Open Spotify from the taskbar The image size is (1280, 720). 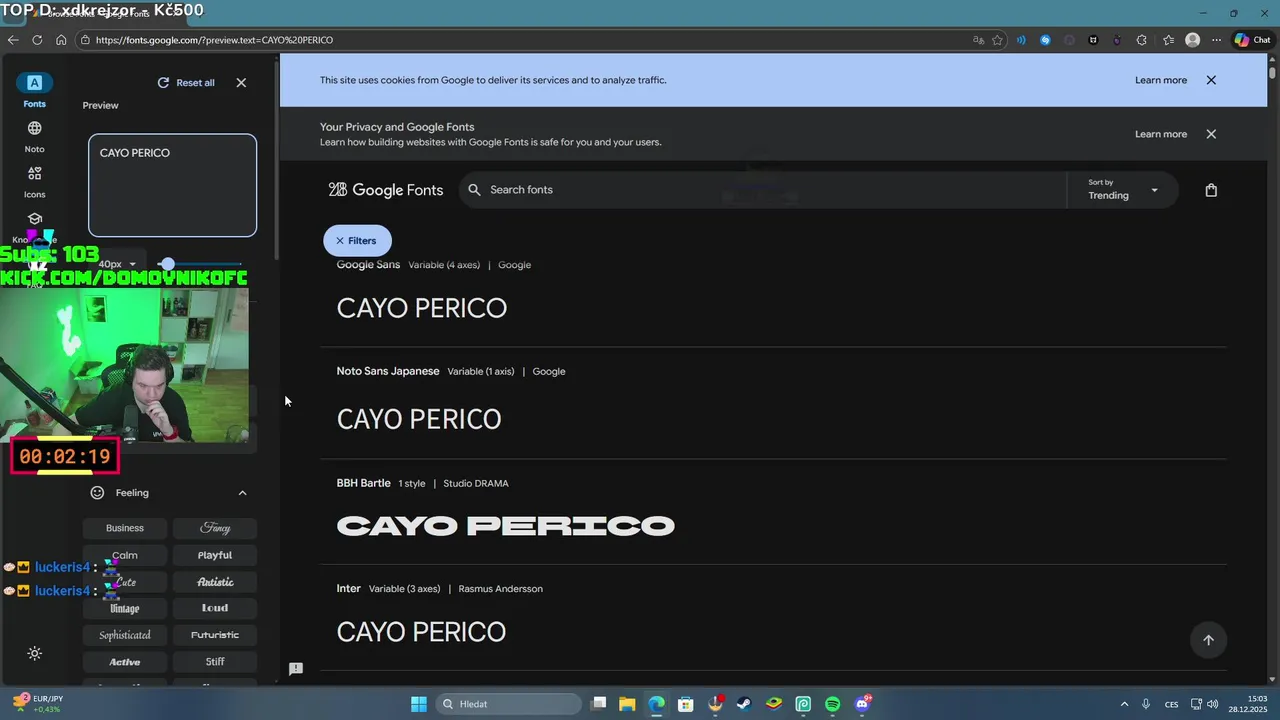833,704
